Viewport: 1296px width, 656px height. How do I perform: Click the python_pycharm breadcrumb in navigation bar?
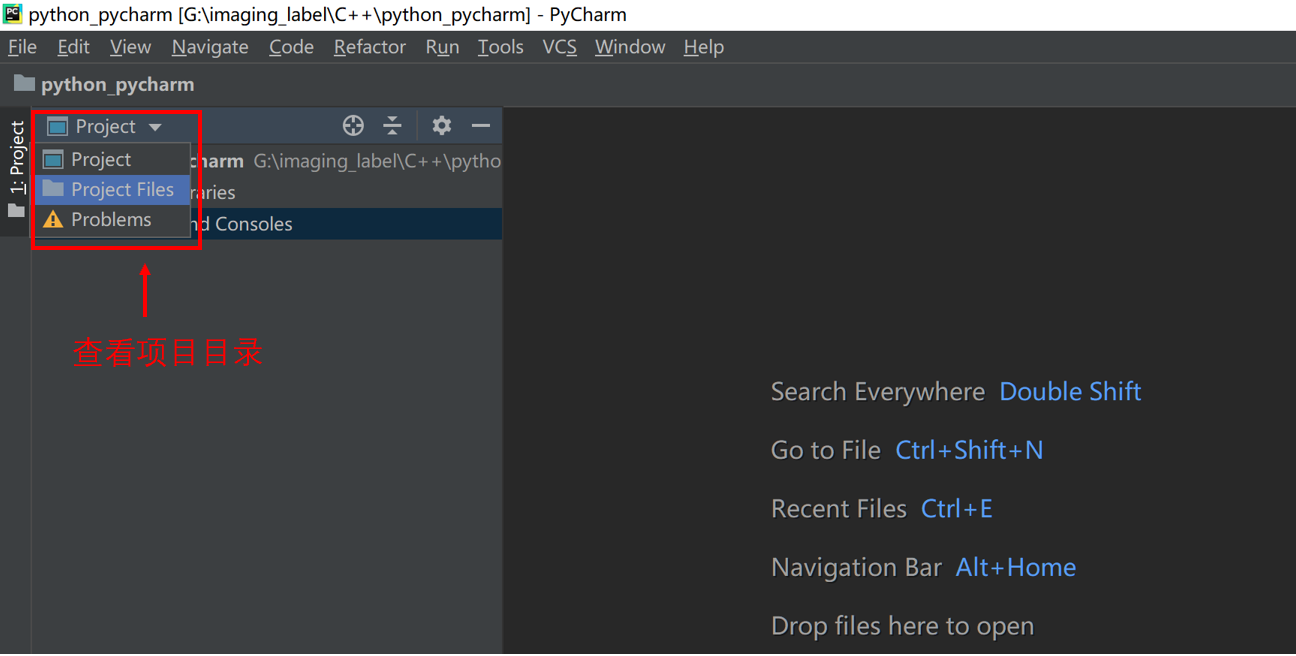click(117, 84)
